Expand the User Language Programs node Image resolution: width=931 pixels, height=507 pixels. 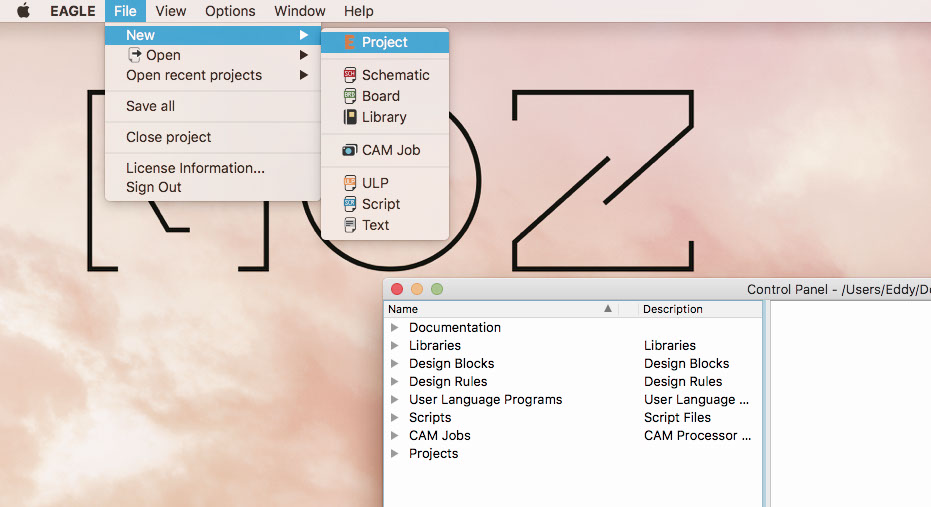click(x=394, y=400)
